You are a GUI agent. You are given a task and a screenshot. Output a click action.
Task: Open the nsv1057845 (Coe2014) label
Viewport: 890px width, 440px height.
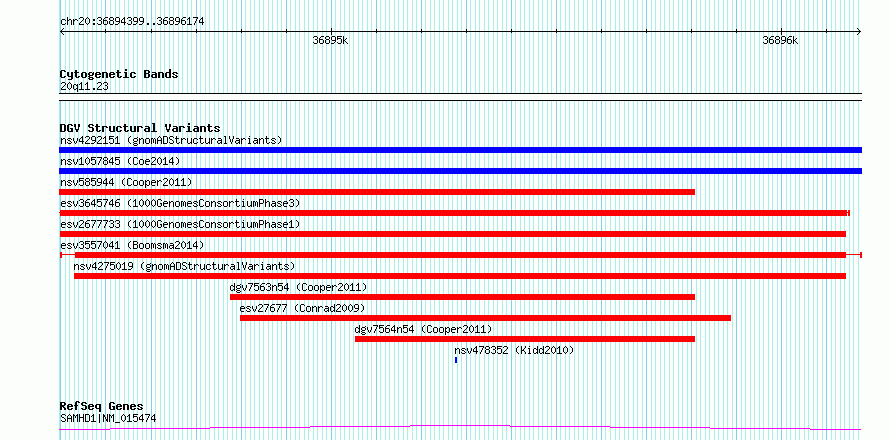click(x=120, y=161)
